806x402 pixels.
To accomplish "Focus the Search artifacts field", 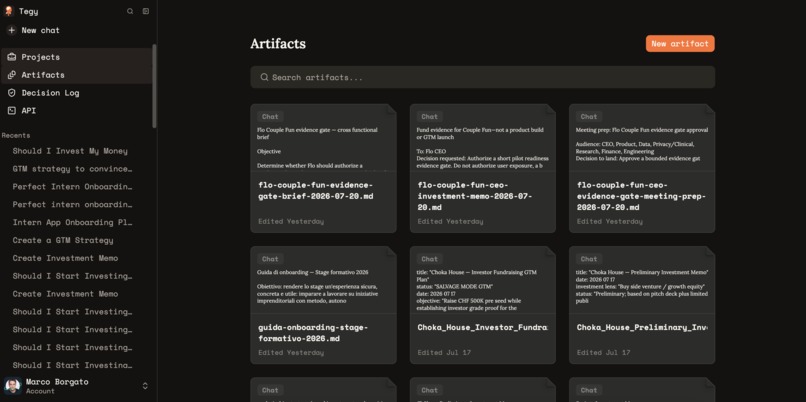I will click(x=483, y=77).
